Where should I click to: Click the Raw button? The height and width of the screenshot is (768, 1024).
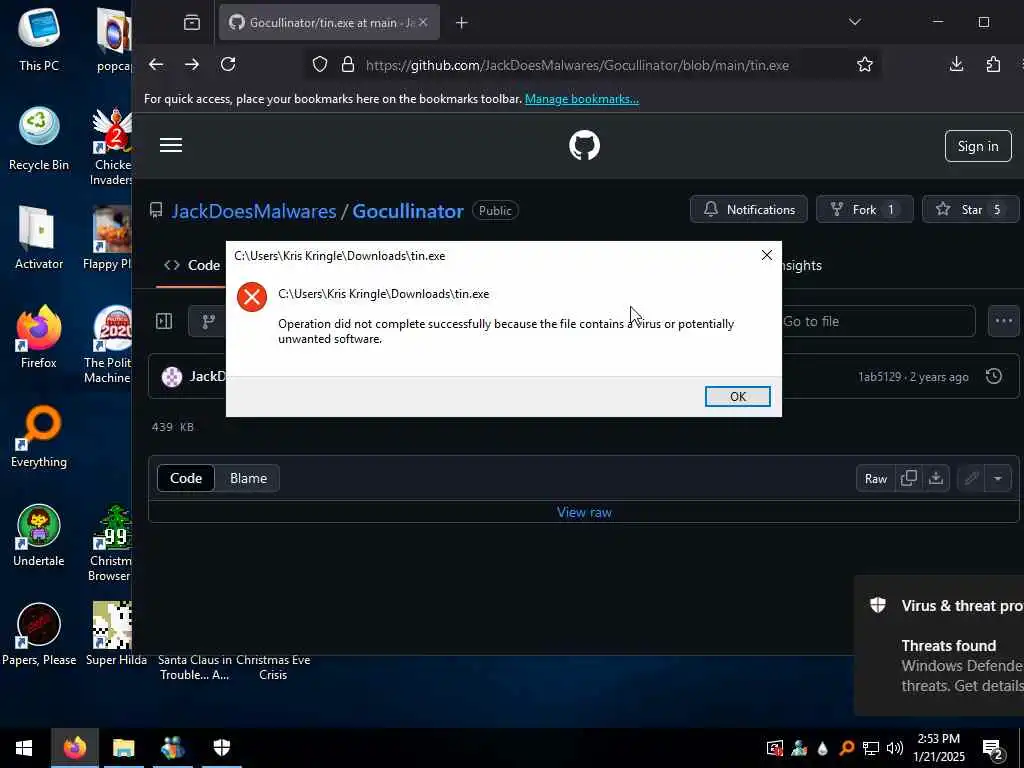pyautogui.click(x=876, y=479)
